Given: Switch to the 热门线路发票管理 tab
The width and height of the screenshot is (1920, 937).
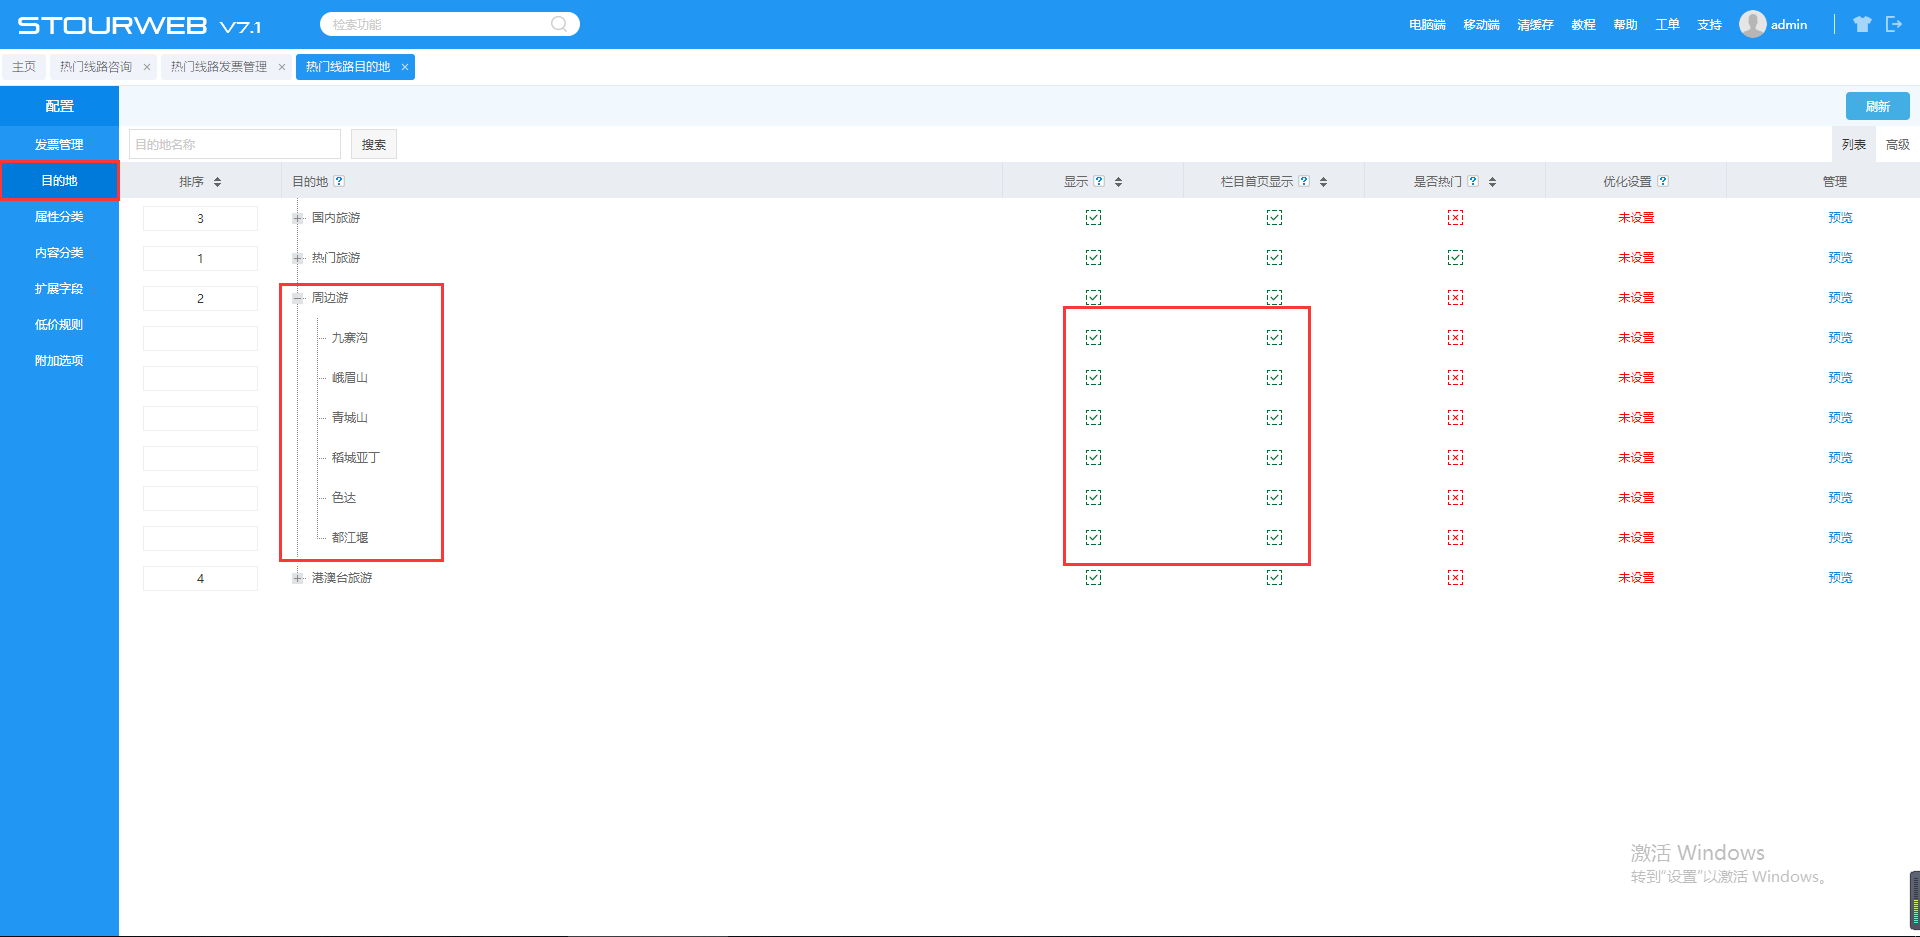Looking at the screenshot, I should pyautogui.click(x=218, y=67).
